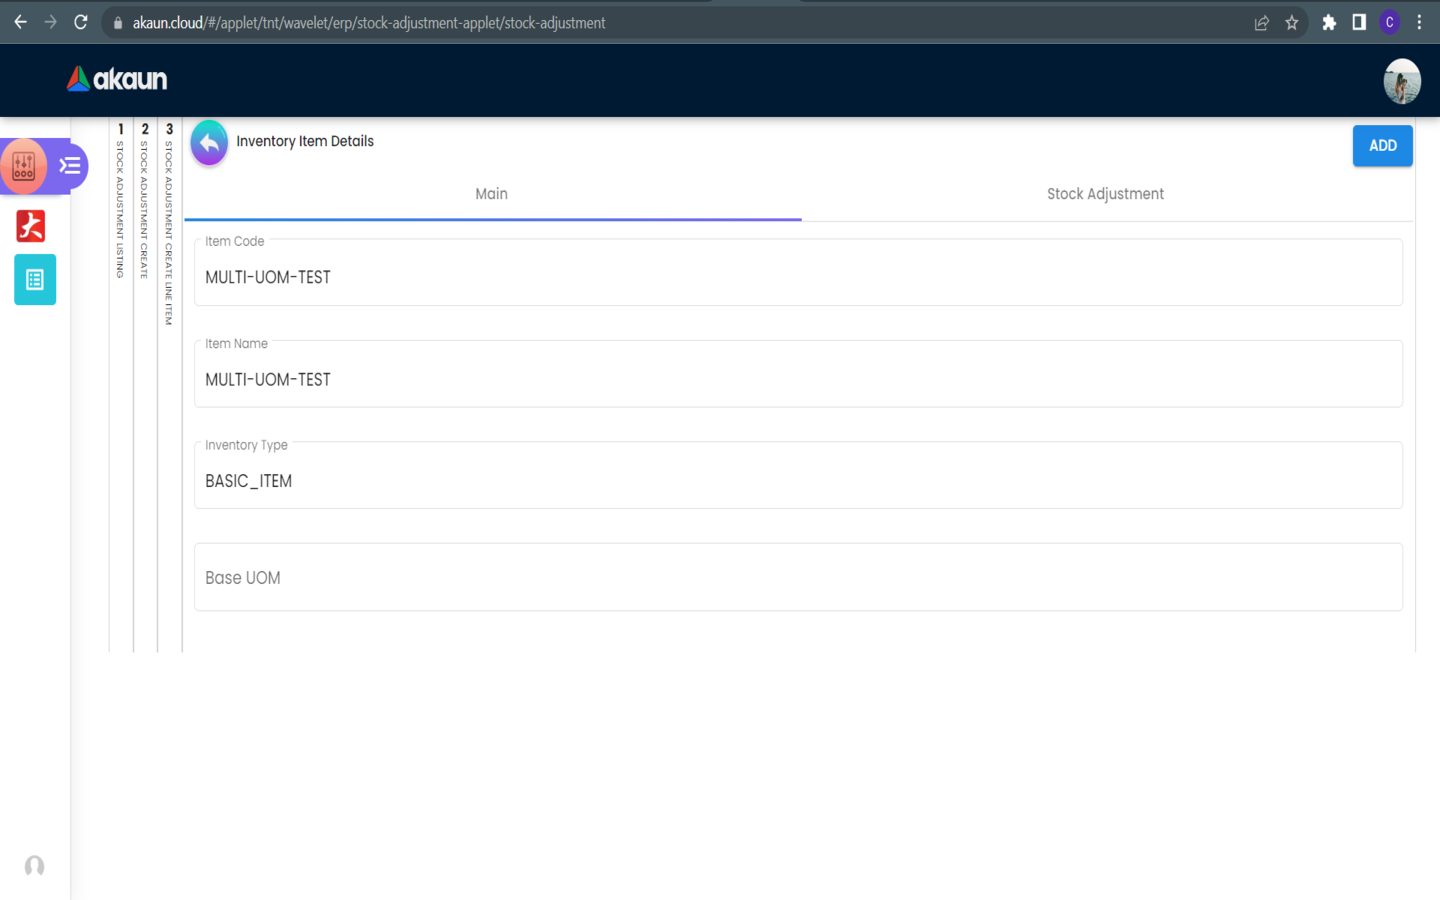Click the purple back arrow button
This screenshot has width=1440, height=900.
tap(209, 143)
